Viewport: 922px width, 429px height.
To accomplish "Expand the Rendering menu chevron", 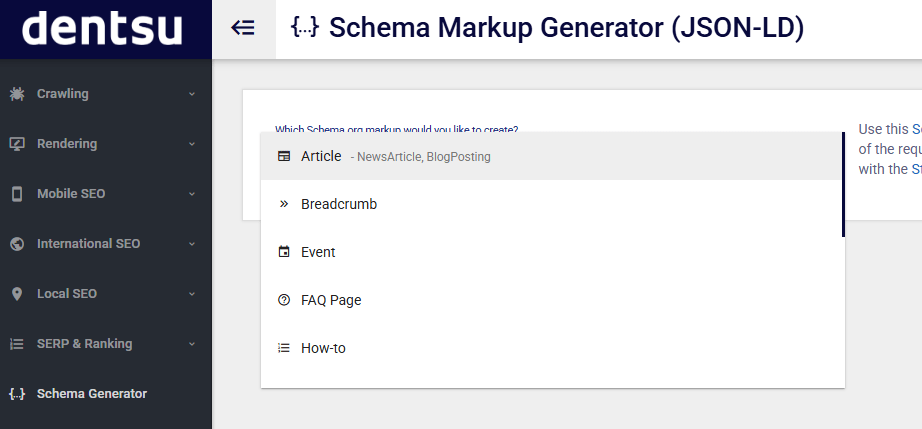I will [192, 143].
